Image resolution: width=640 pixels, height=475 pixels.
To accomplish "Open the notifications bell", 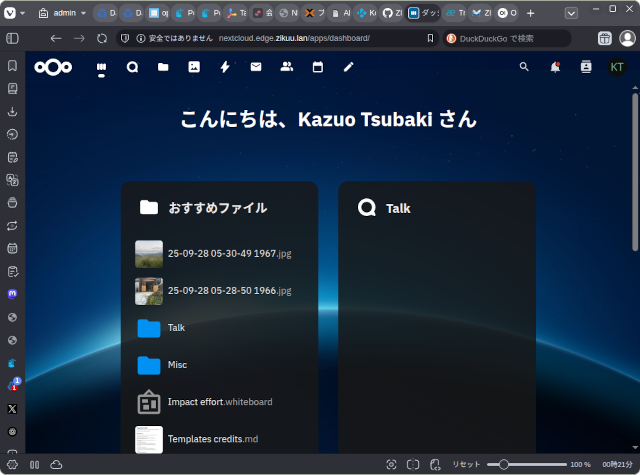I will coord(555,67).
